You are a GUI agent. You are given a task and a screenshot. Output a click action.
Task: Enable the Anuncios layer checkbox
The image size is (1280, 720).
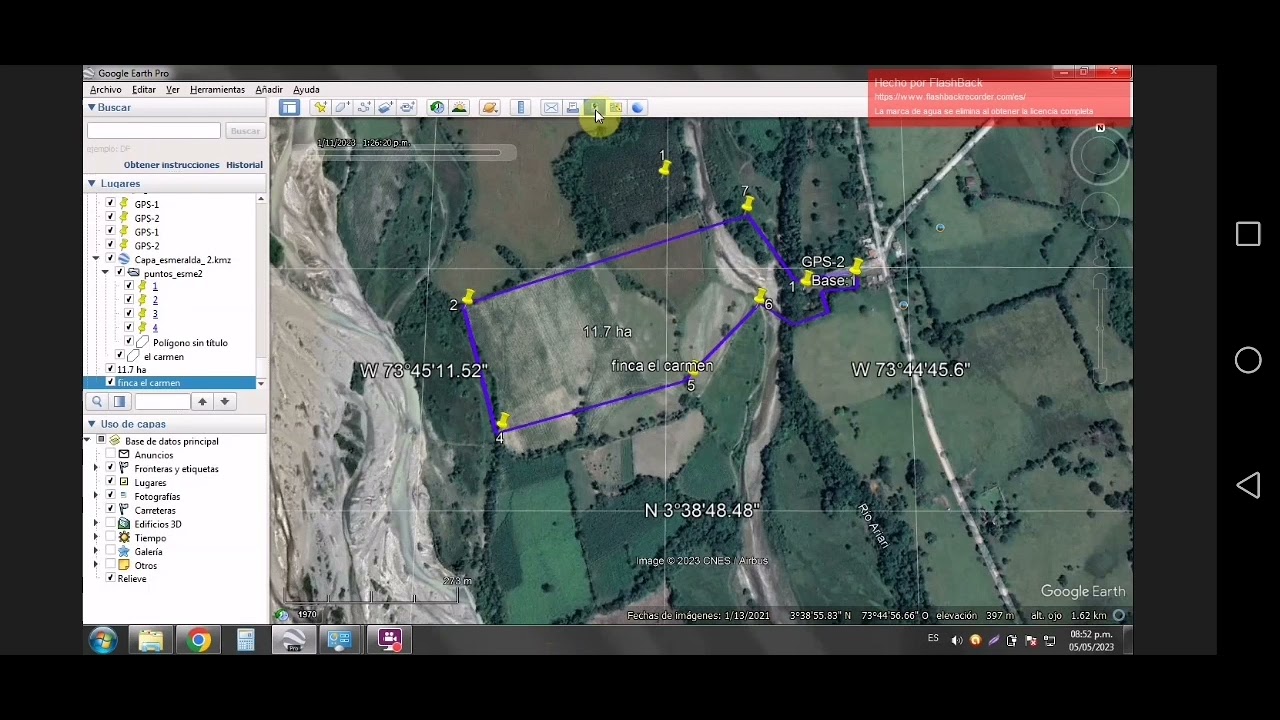pyautogui.click(x=110, y=455)
